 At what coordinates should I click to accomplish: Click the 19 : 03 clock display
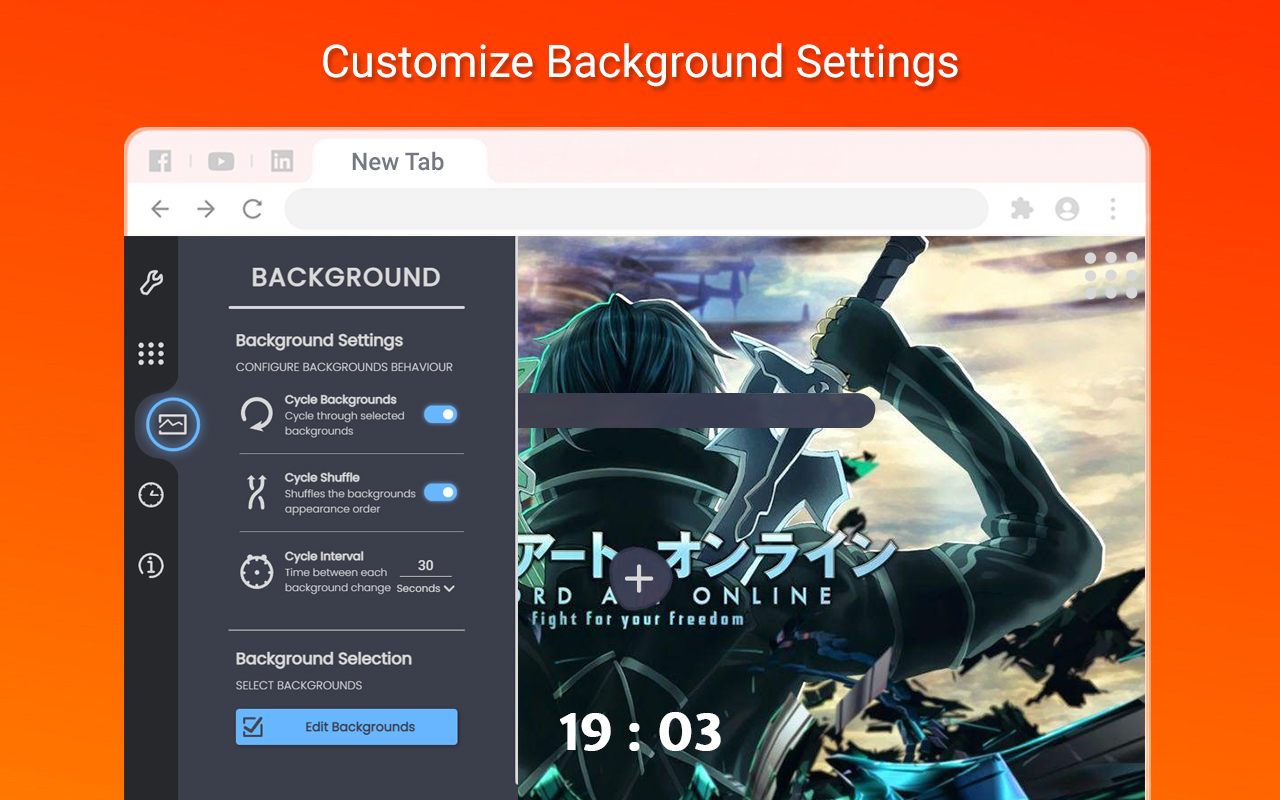point(640,733)
